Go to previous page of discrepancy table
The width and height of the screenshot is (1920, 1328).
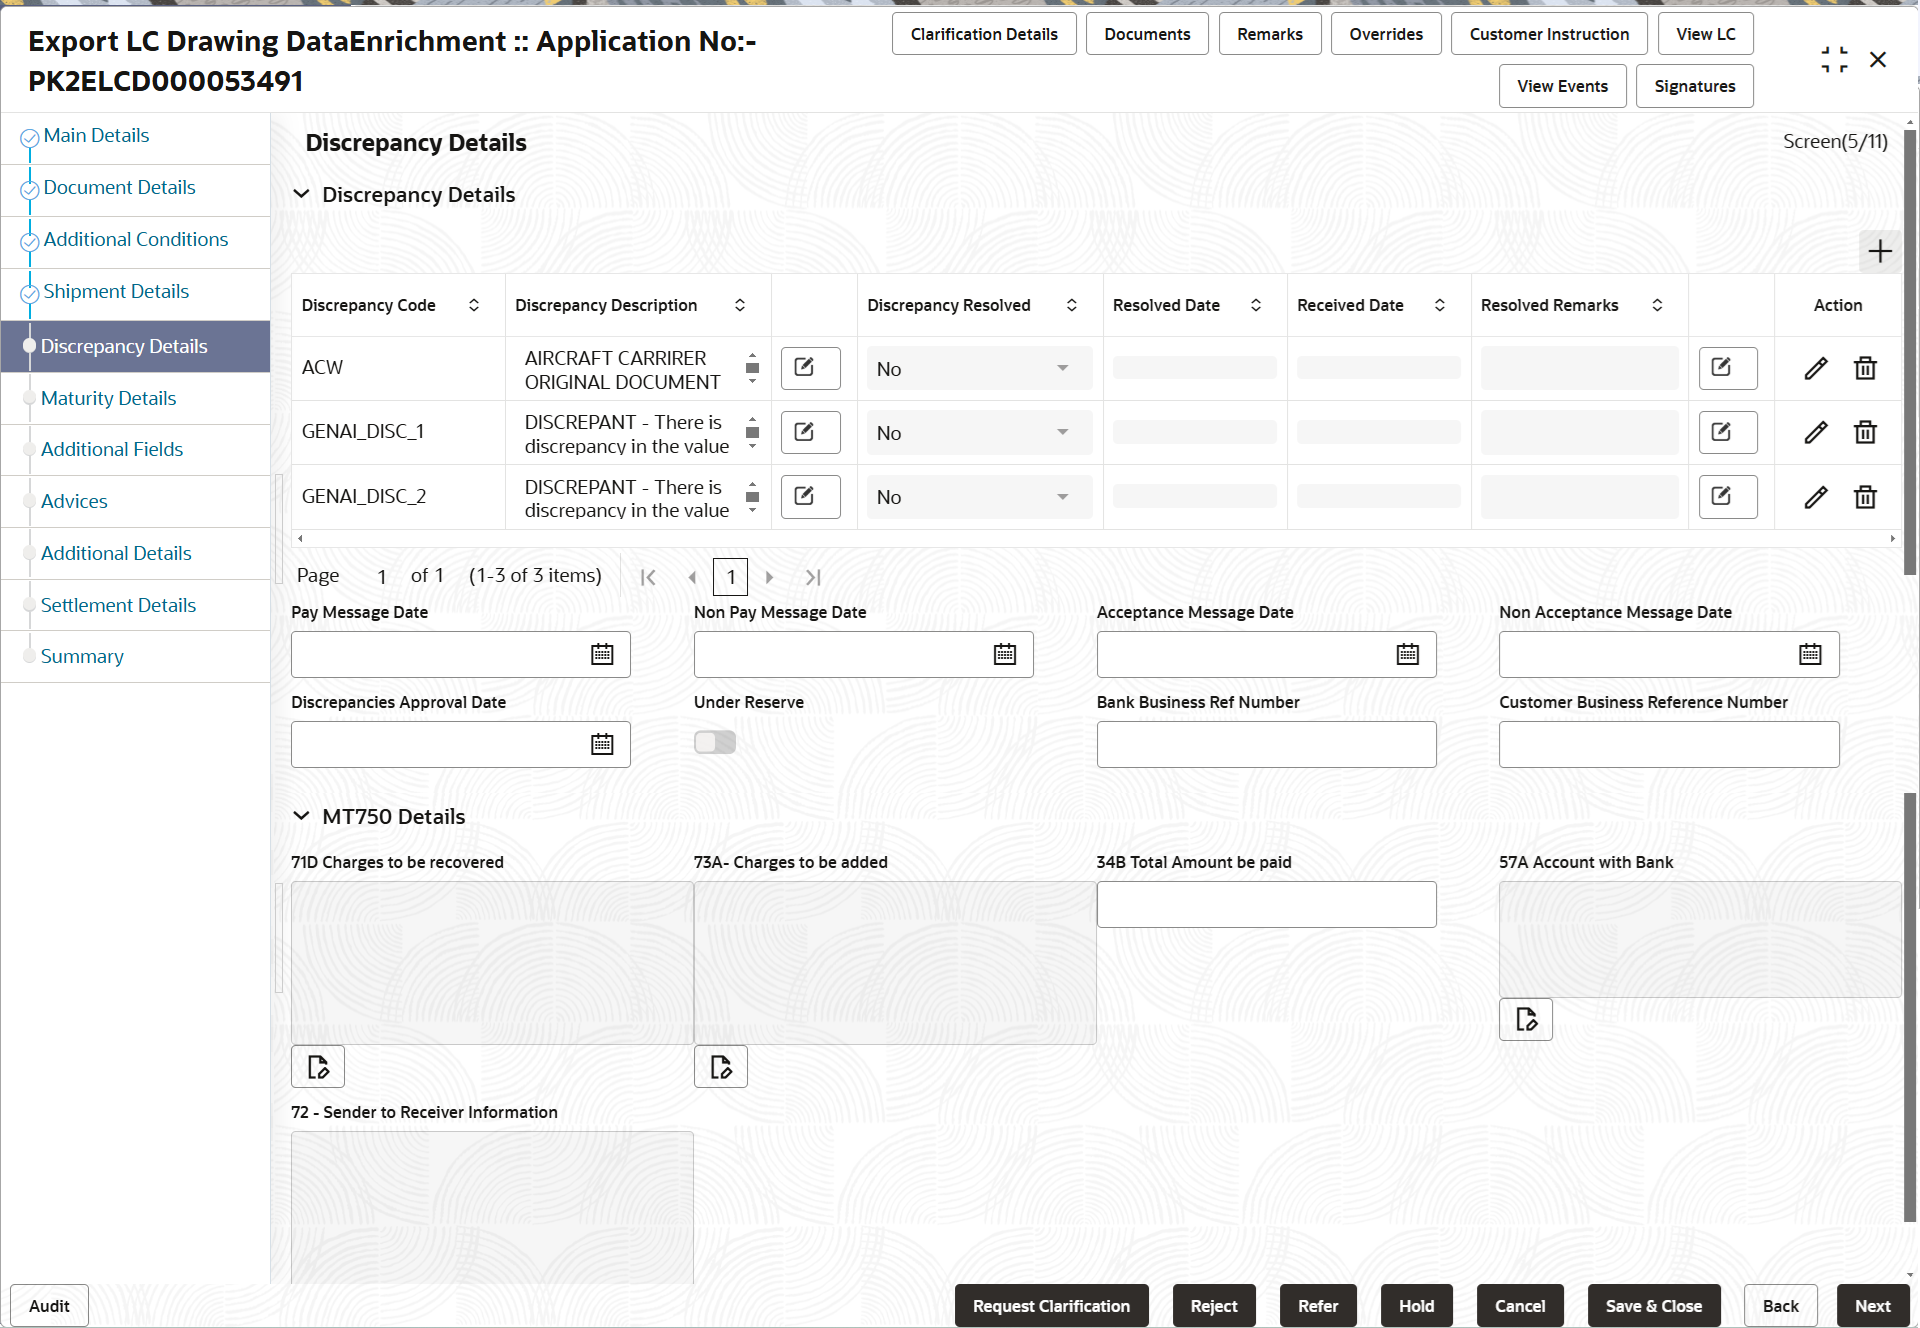point(692,577)
